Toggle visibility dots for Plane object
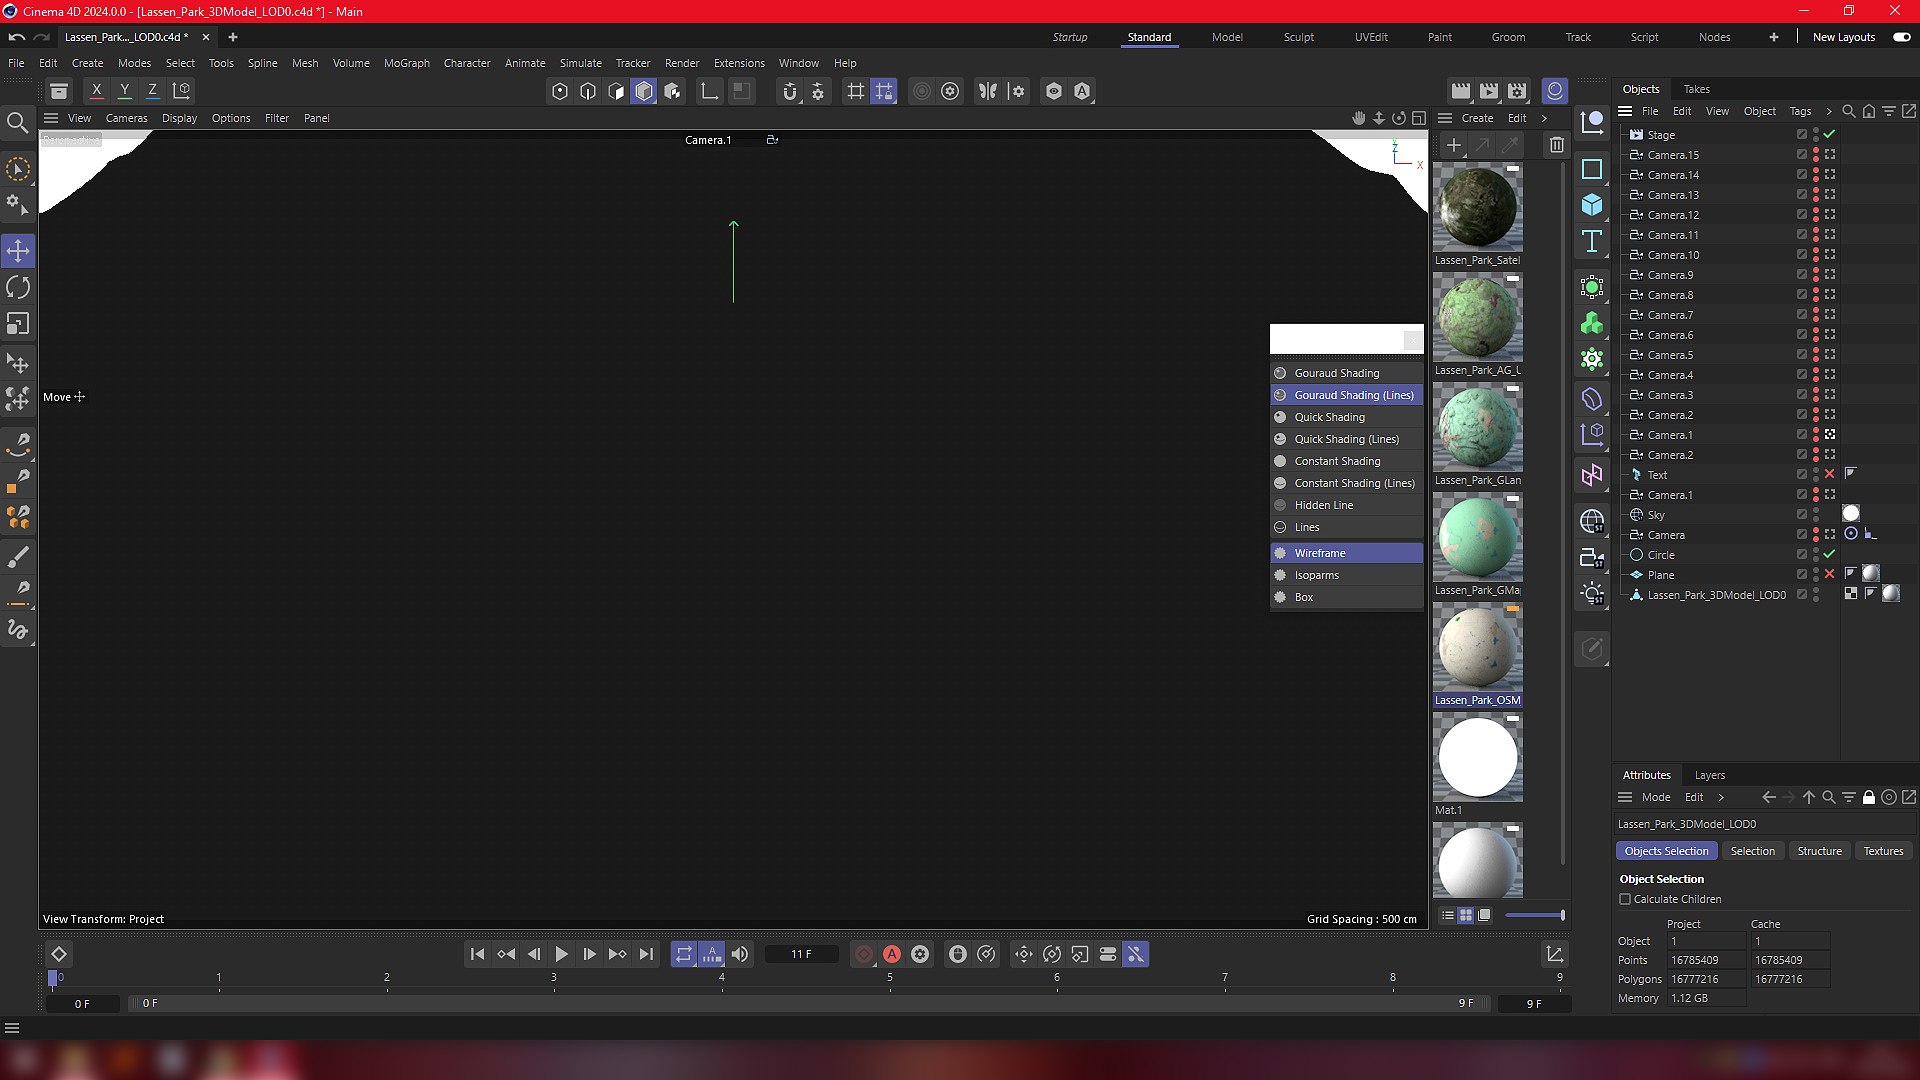Screen dimensions: 1920x1080 point(1816,575)
